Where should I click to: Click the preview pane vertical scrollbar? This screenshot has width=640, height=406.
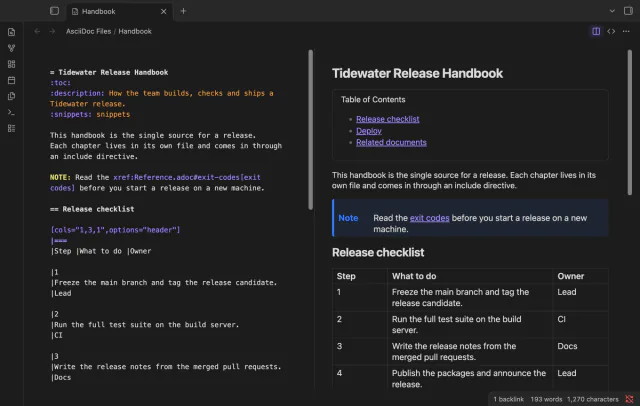(x=629, y=122)
